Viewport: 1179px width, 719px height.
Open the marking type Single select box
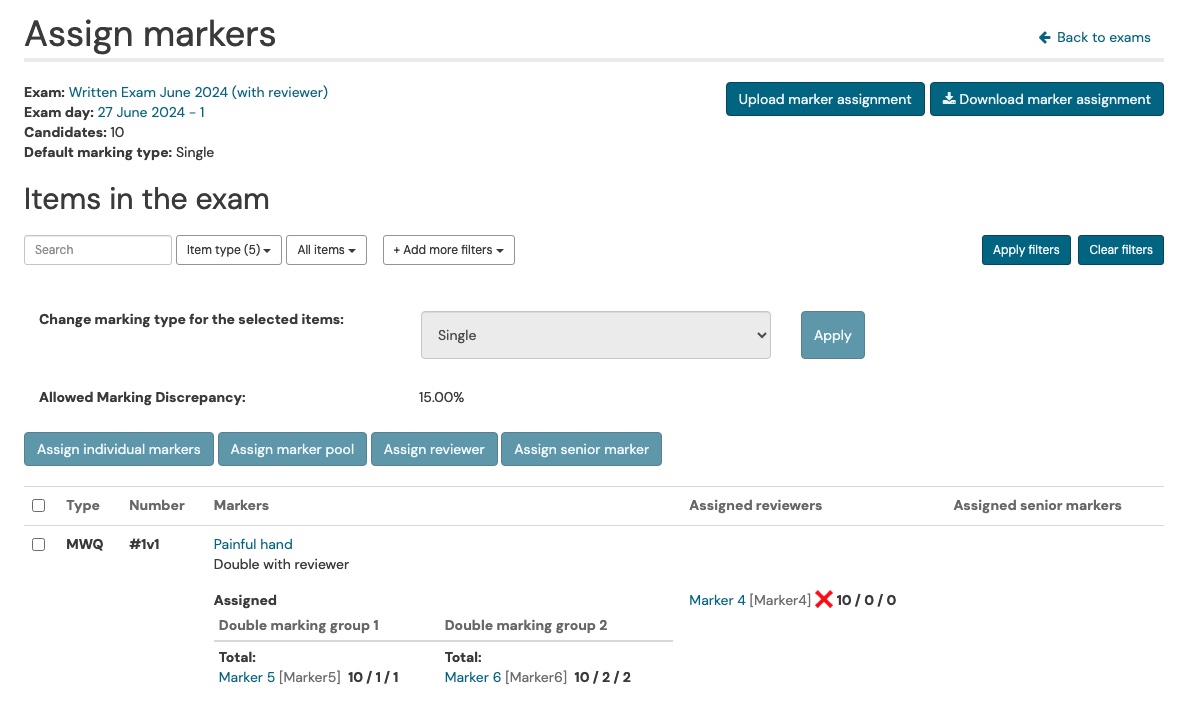(596, 335)
